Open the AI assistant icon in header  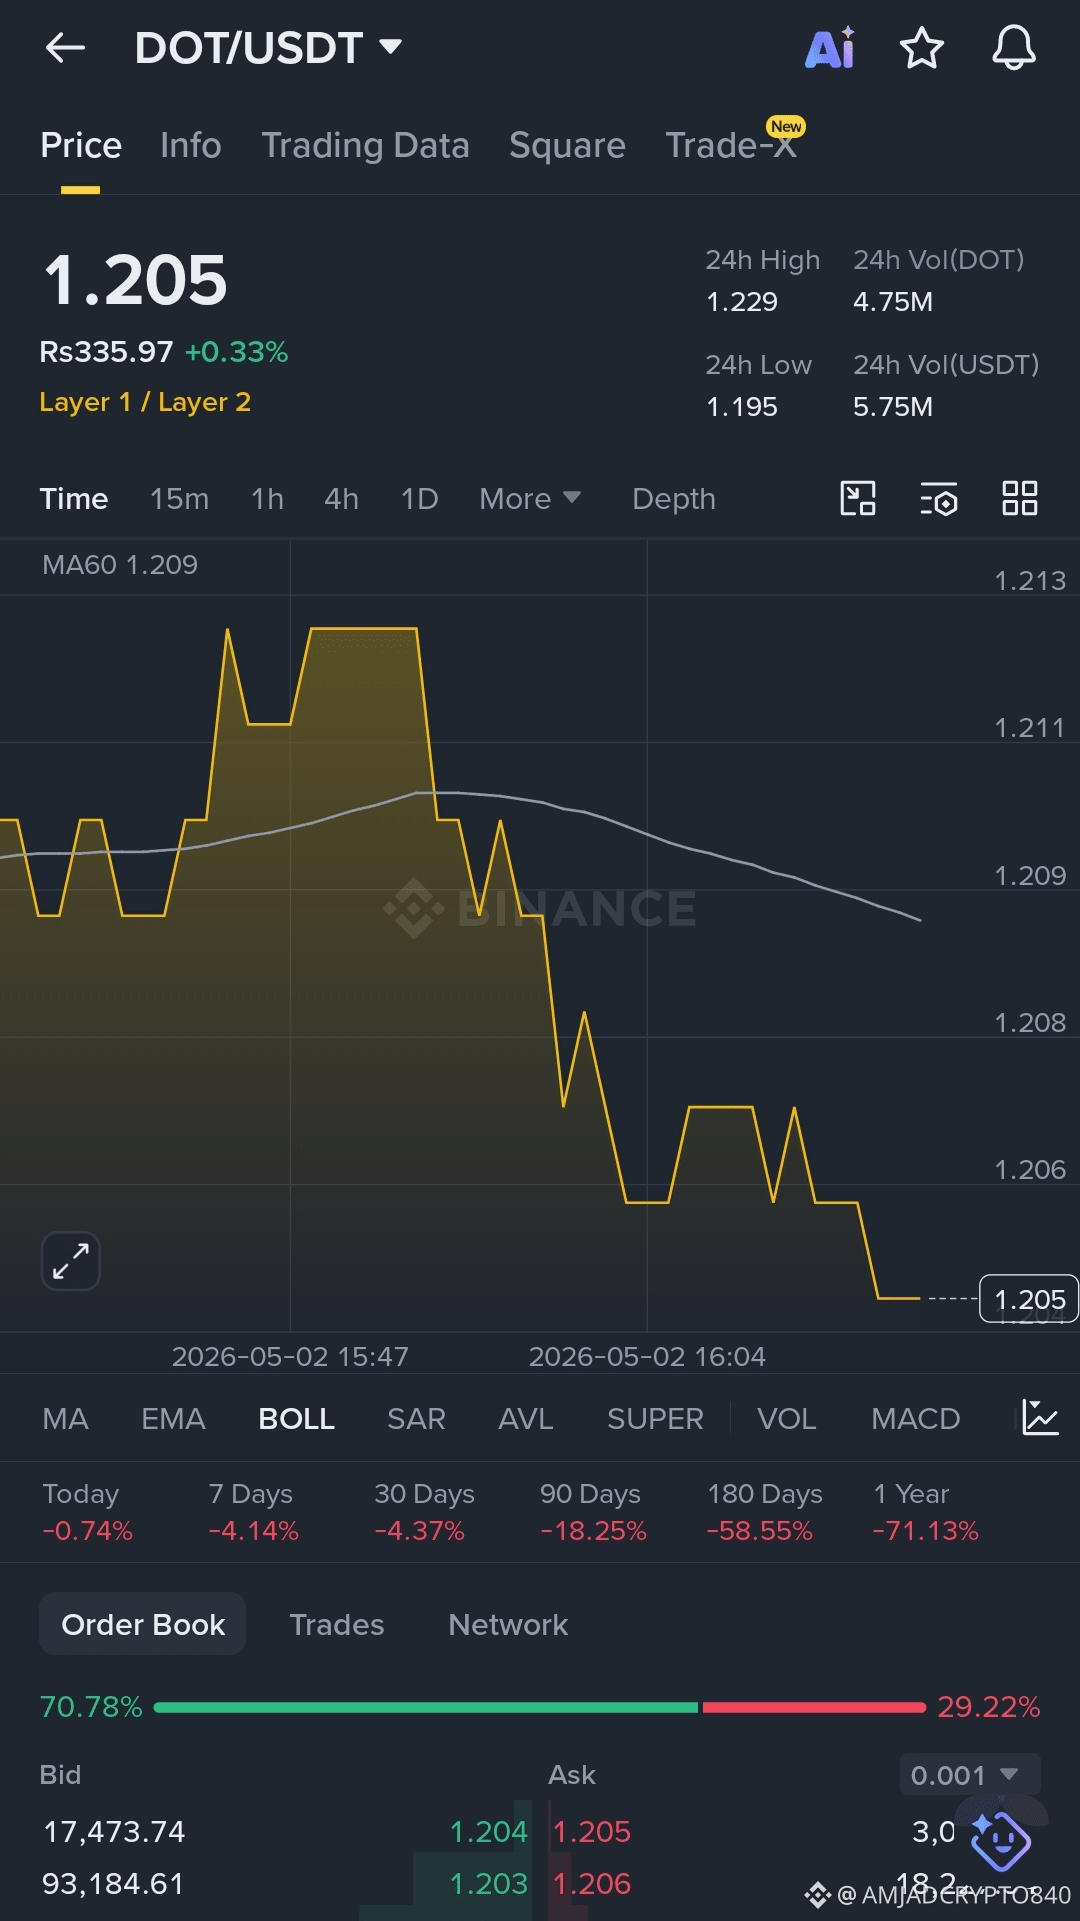pyautogui.click(x=830, y=47)
